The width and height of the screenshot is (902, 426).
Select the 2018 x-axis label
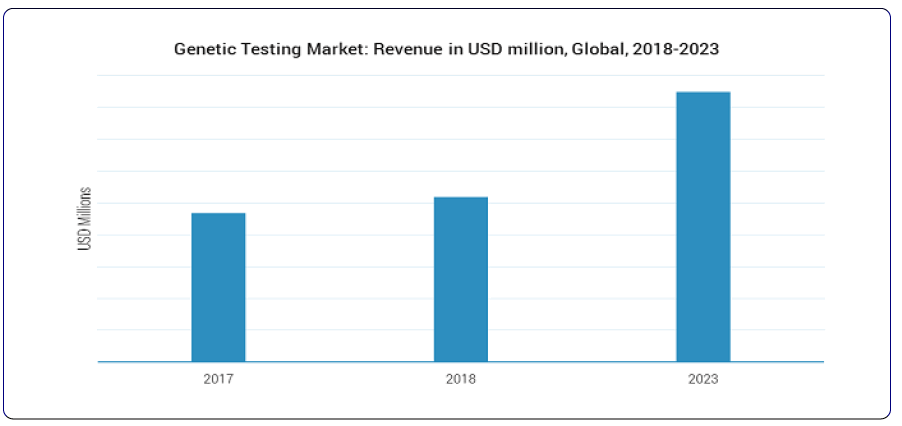click(461, 380)
